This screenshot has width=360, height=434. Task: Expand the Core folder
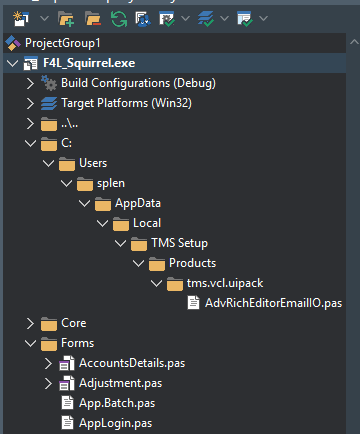click(30, 323)
